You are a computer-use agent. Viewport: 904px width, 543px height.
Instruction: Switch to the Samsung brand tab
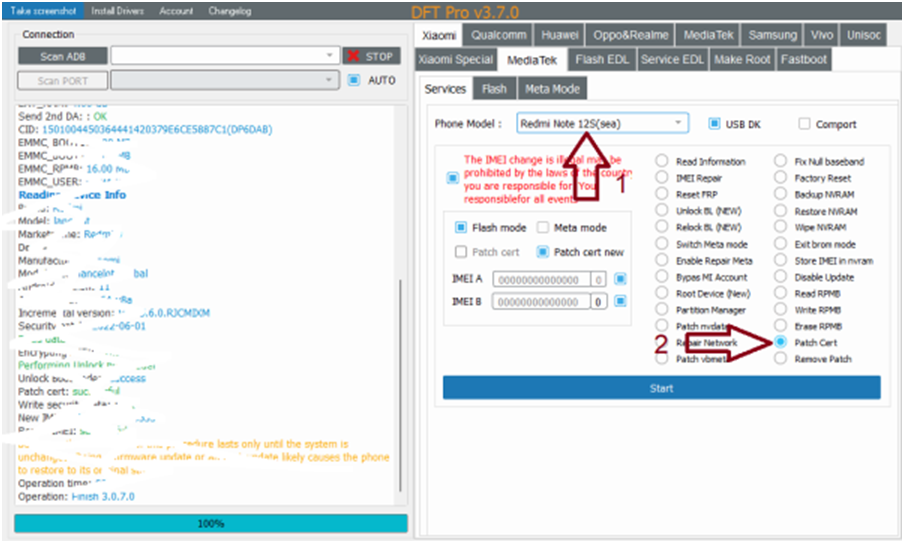point(772,35)
